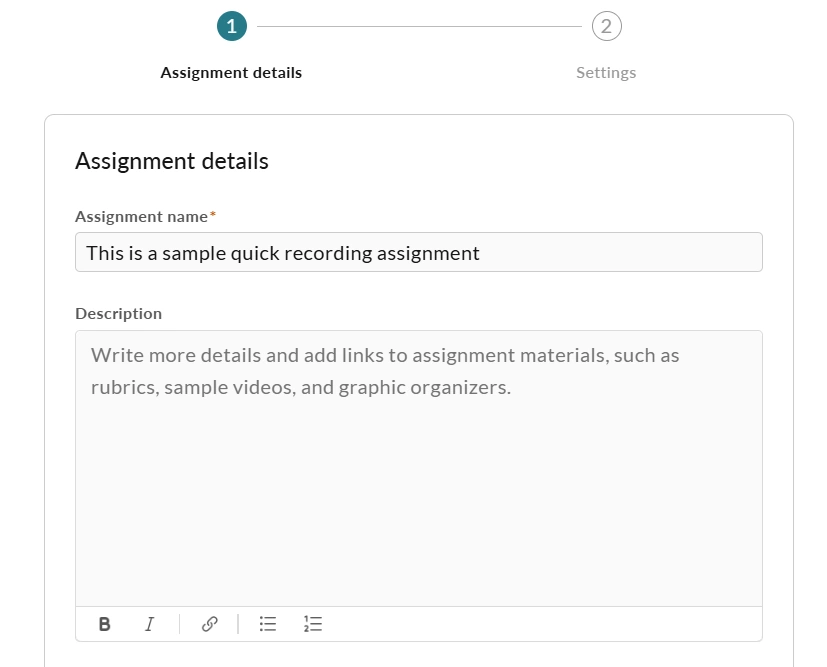
Task: Click the 'Assignment name' field label
Action: (141, 217)
